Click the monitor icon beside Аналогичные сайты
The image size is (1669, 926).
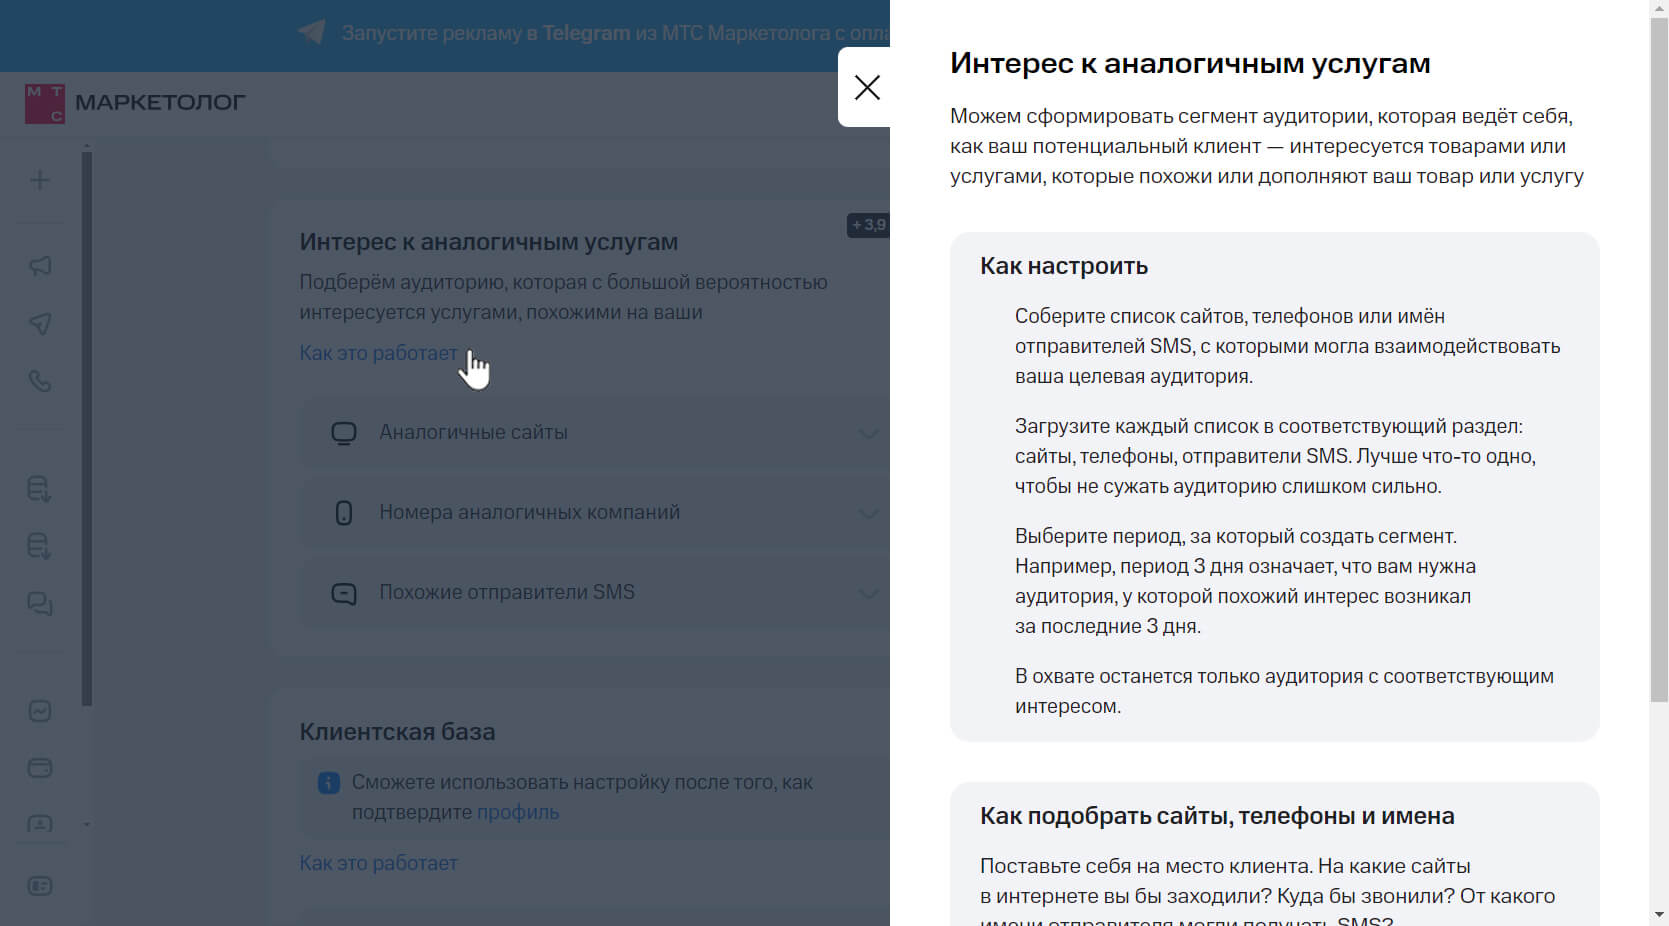pos(344,433)
